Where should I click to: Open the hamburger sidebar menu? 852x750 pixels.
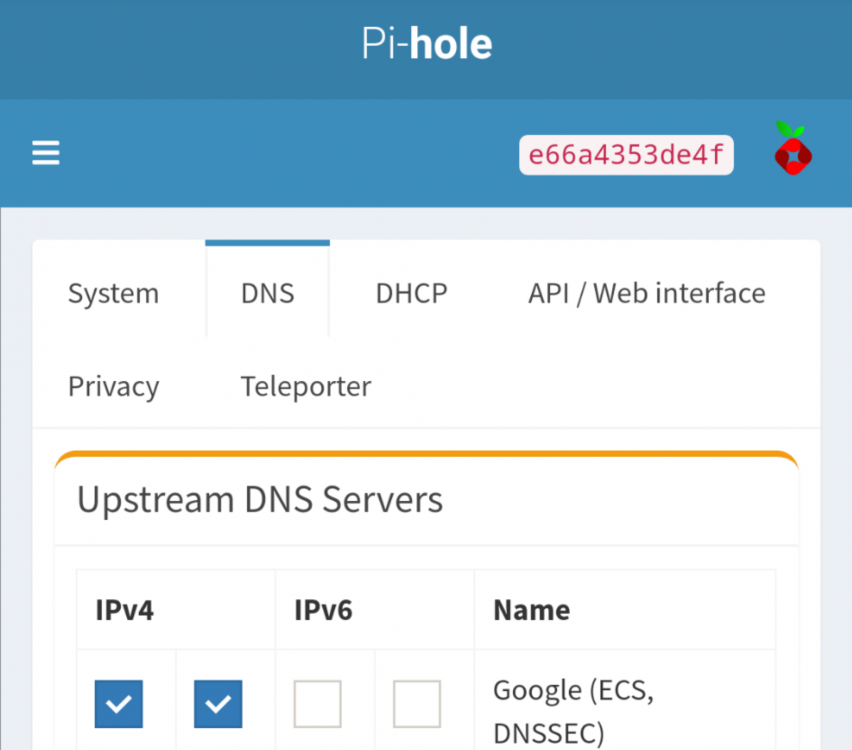(46, 153)
